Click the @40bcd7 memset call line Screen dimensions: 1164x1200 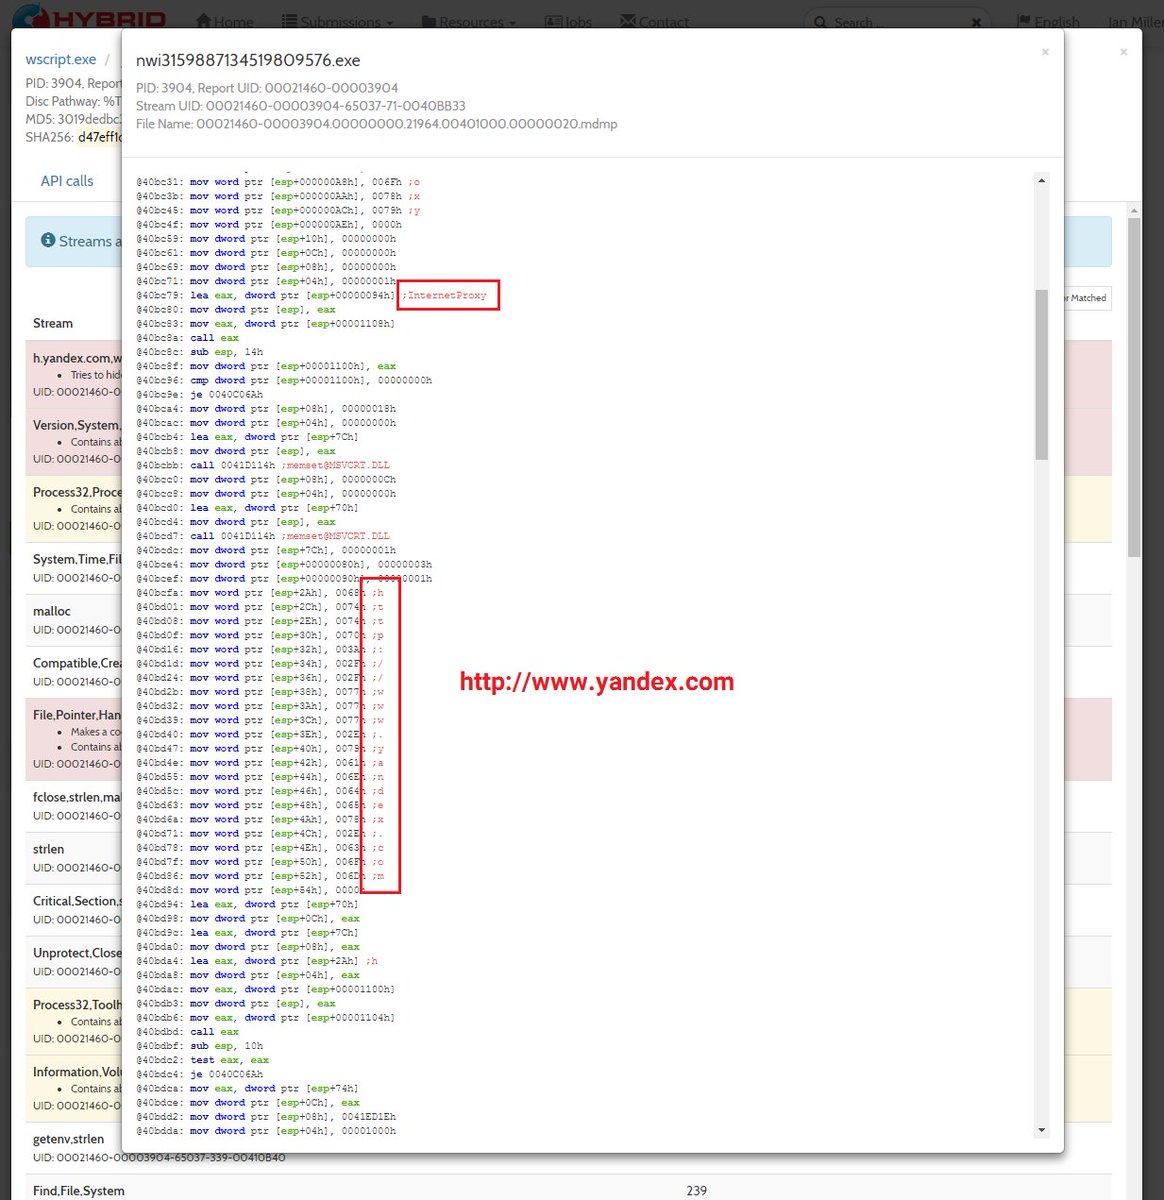click(x=263, y=536)
